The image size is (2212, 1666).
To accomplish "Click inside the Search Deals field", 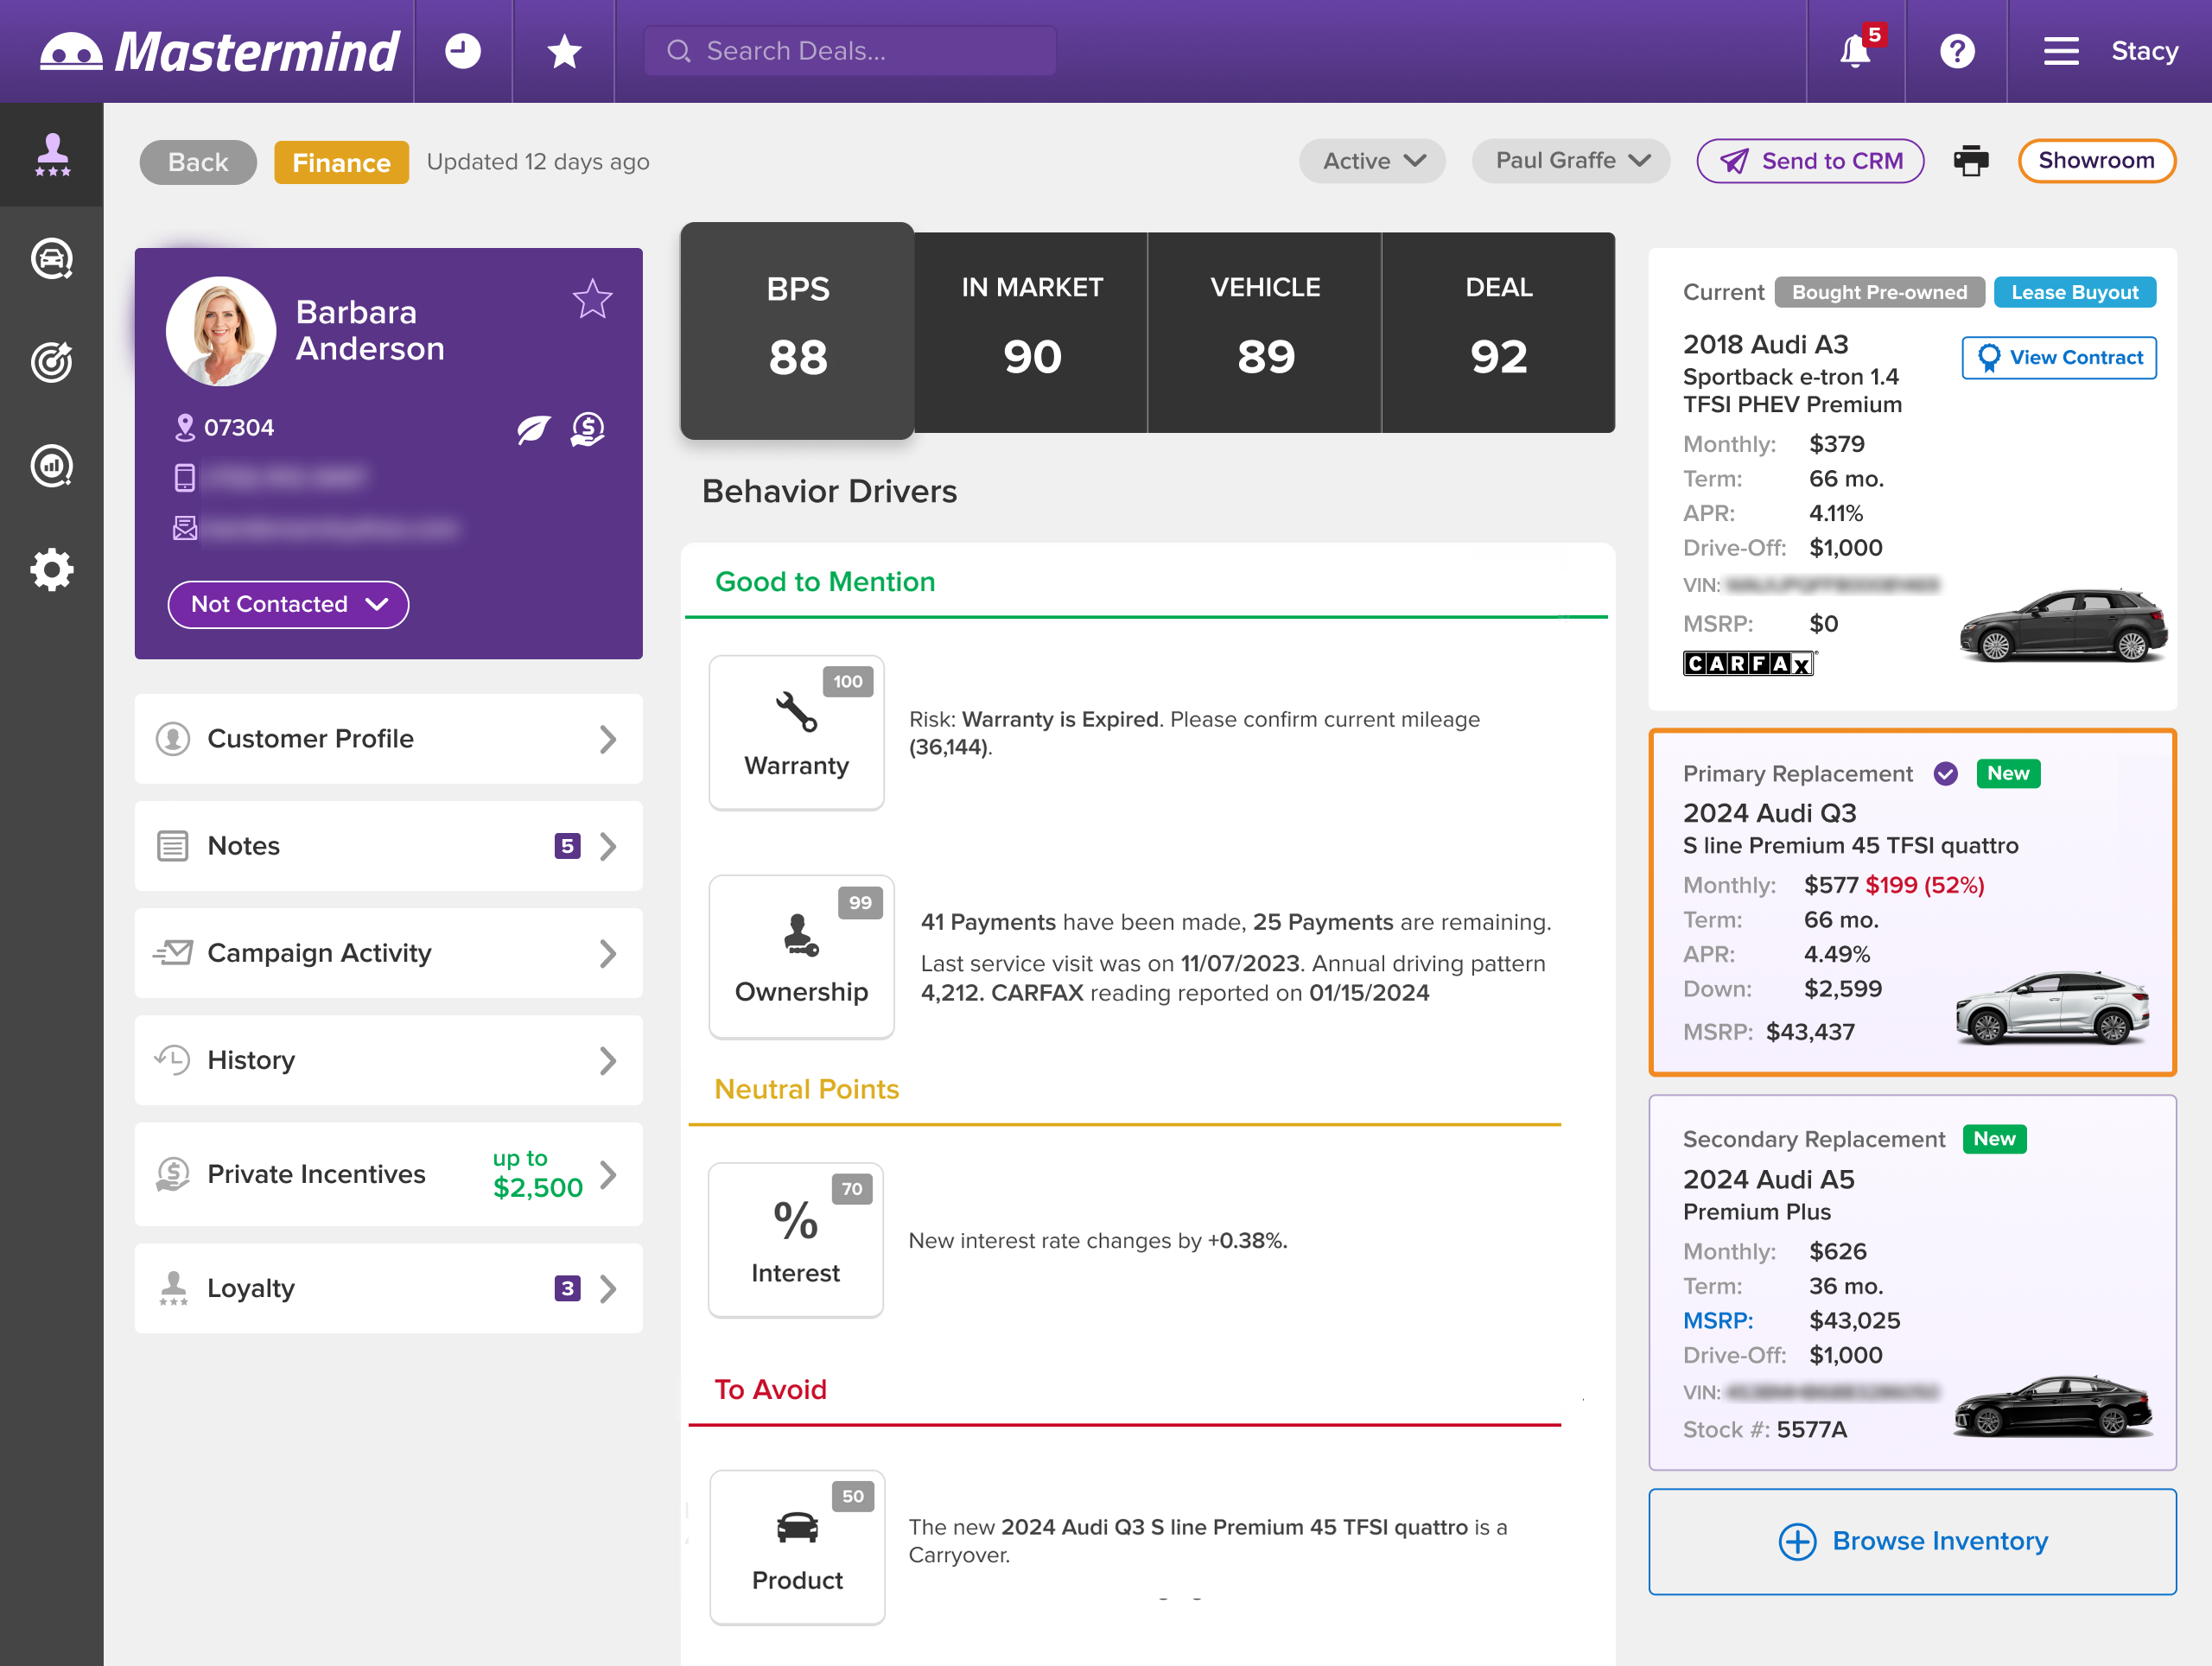I will click(849, 50).
